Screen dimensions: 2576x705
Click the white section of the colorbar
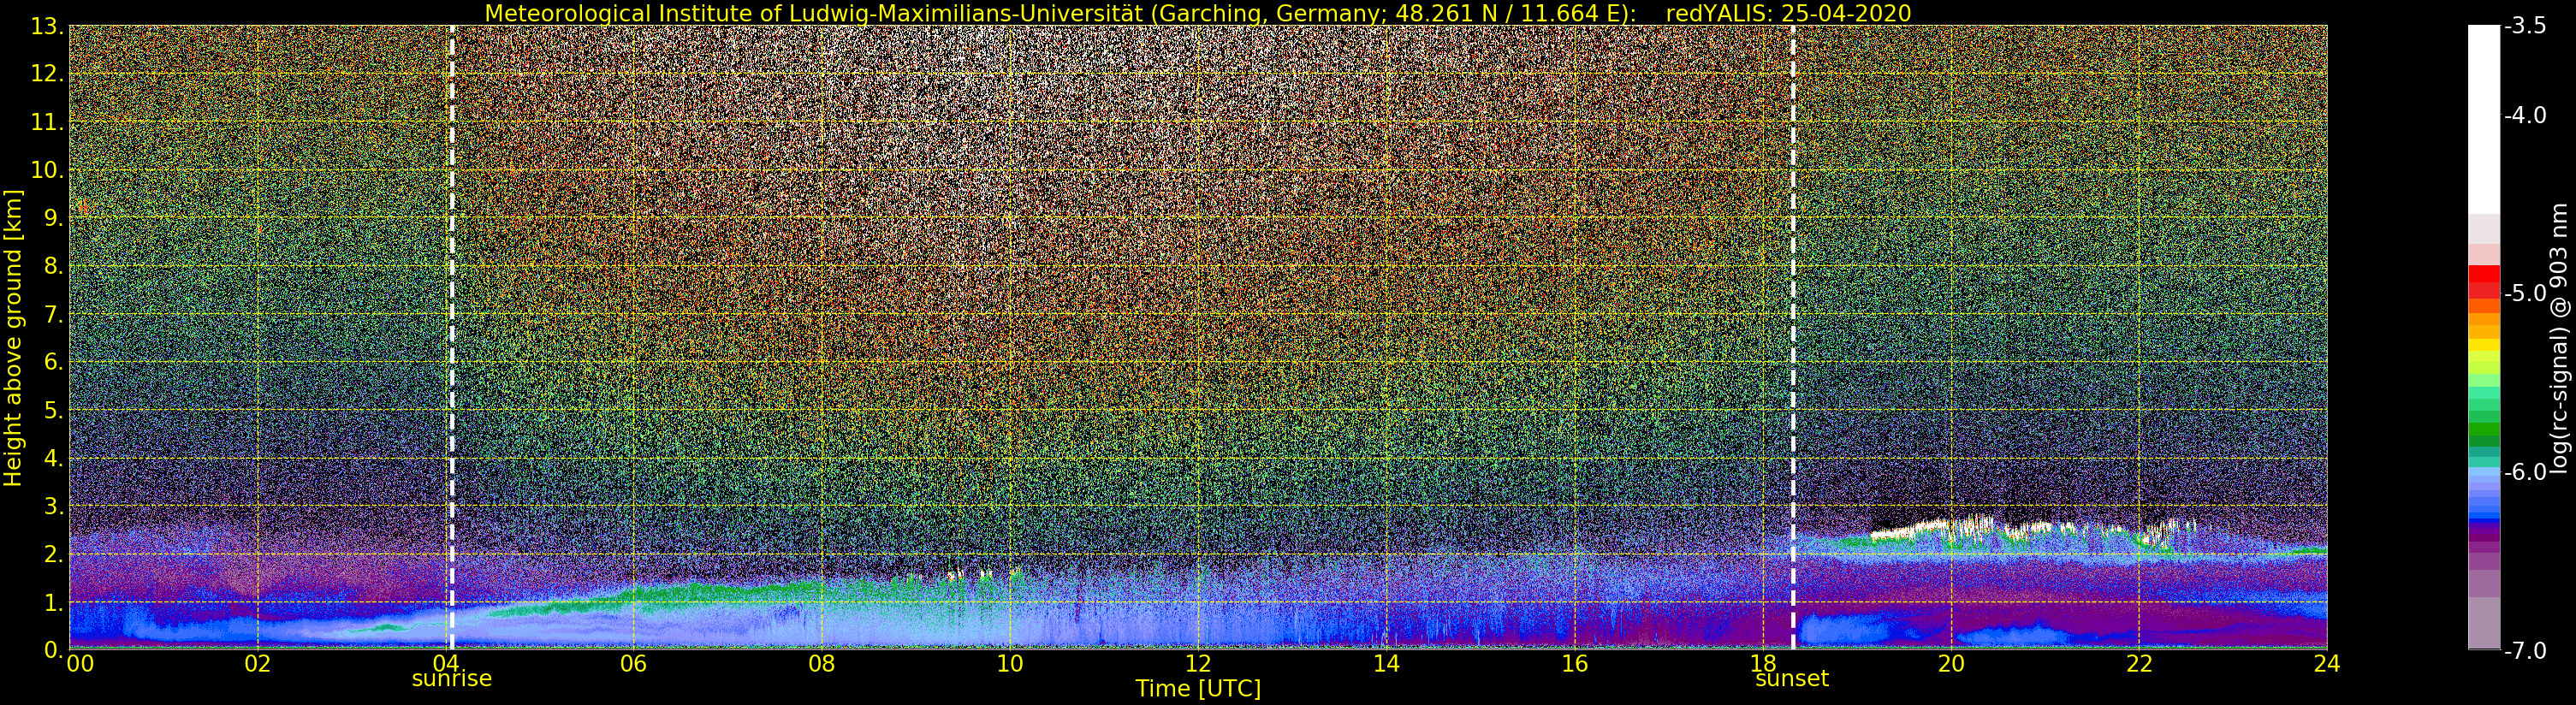tap(2483, 120)
